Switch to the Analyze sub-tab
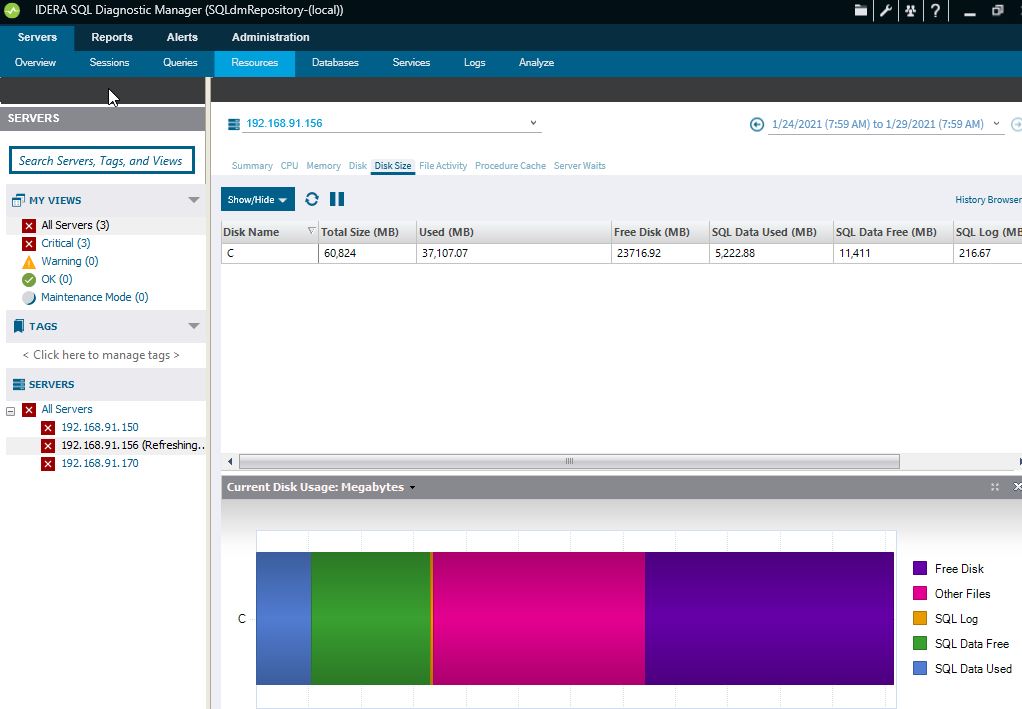The width and height of the screenshot is (1022, 709). (x=536, y=63)
